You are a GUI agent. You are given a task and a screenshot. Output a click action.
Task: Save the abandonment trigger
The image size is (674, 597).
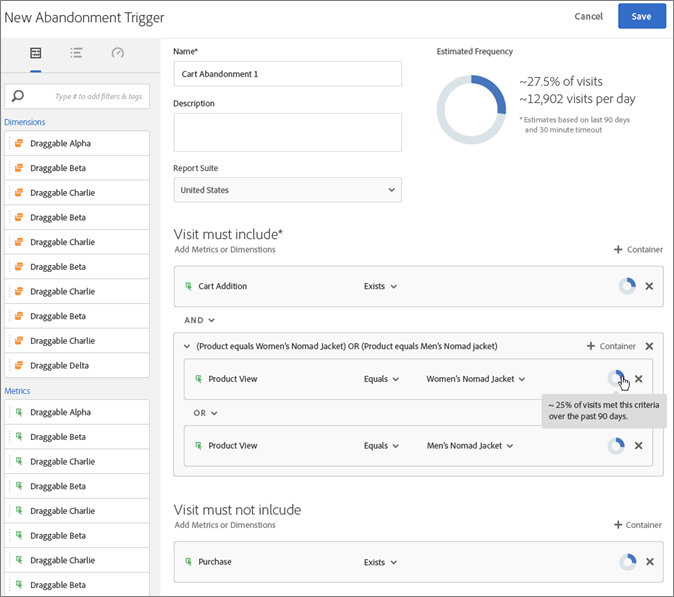click(642, 16)
